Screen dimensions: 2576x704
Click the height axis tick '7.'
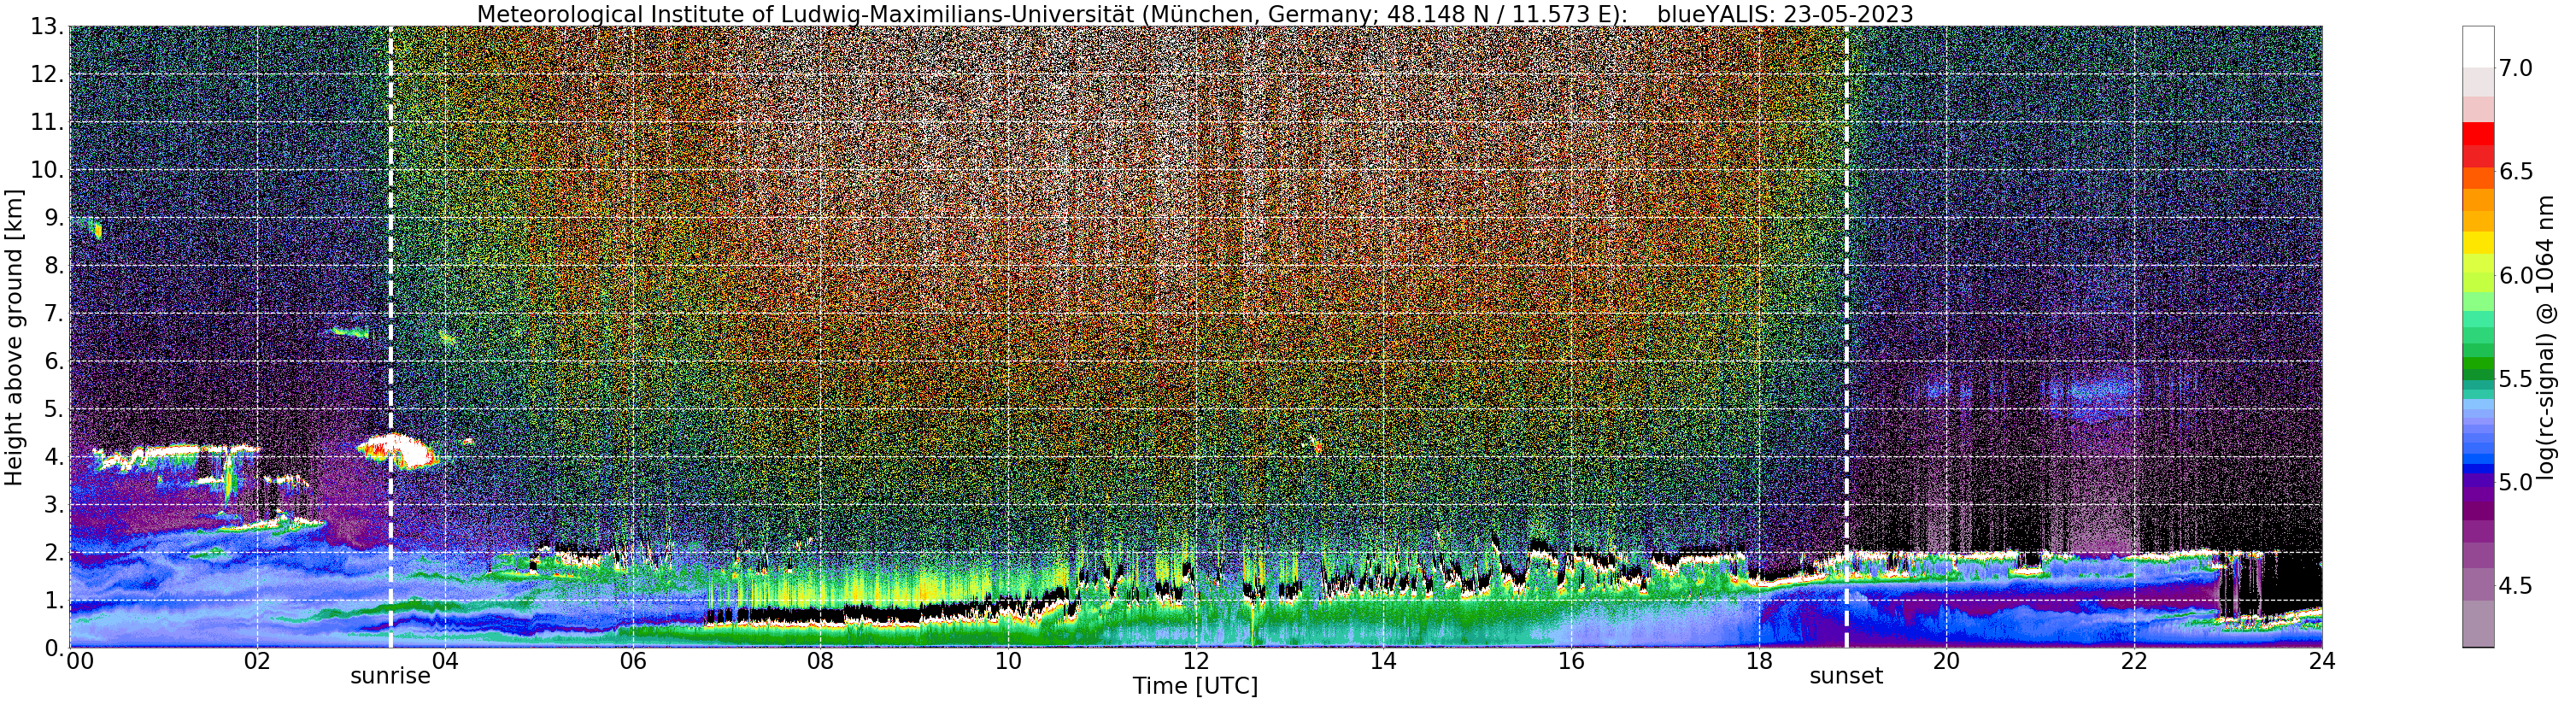click(54, 314)
